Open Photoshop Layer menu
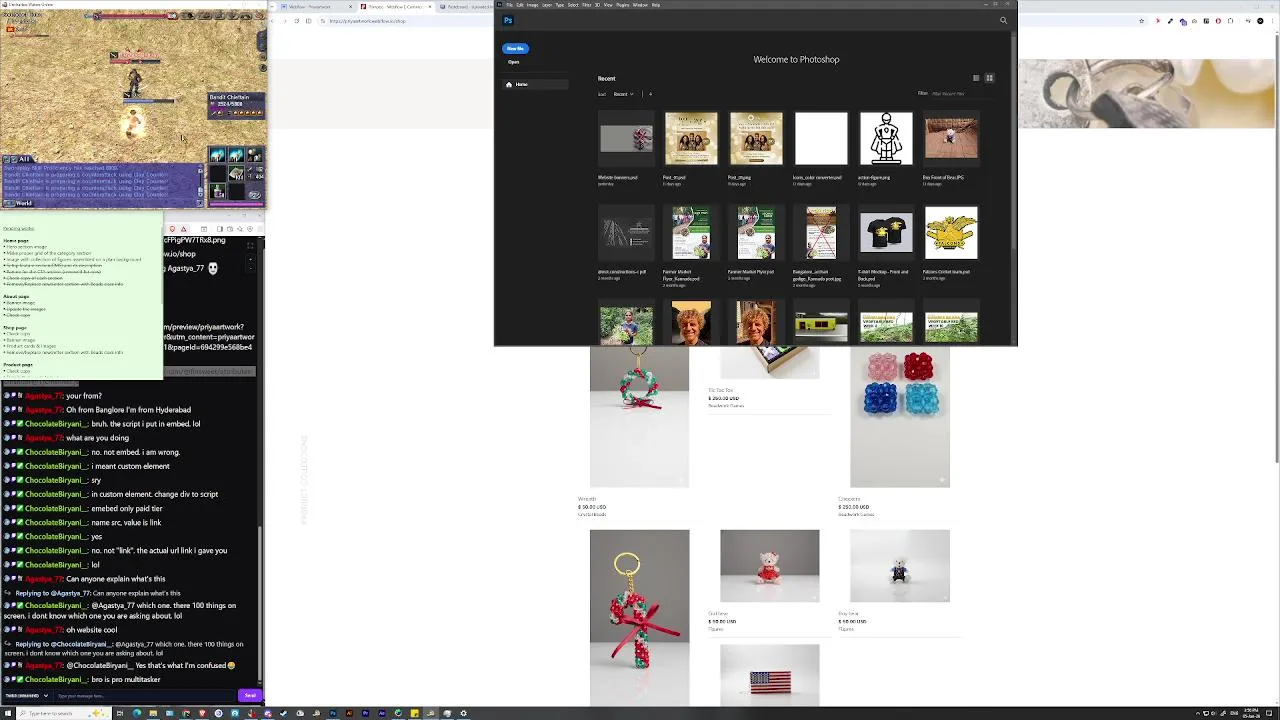The image size is (1280, 720). tap(547, 5)
